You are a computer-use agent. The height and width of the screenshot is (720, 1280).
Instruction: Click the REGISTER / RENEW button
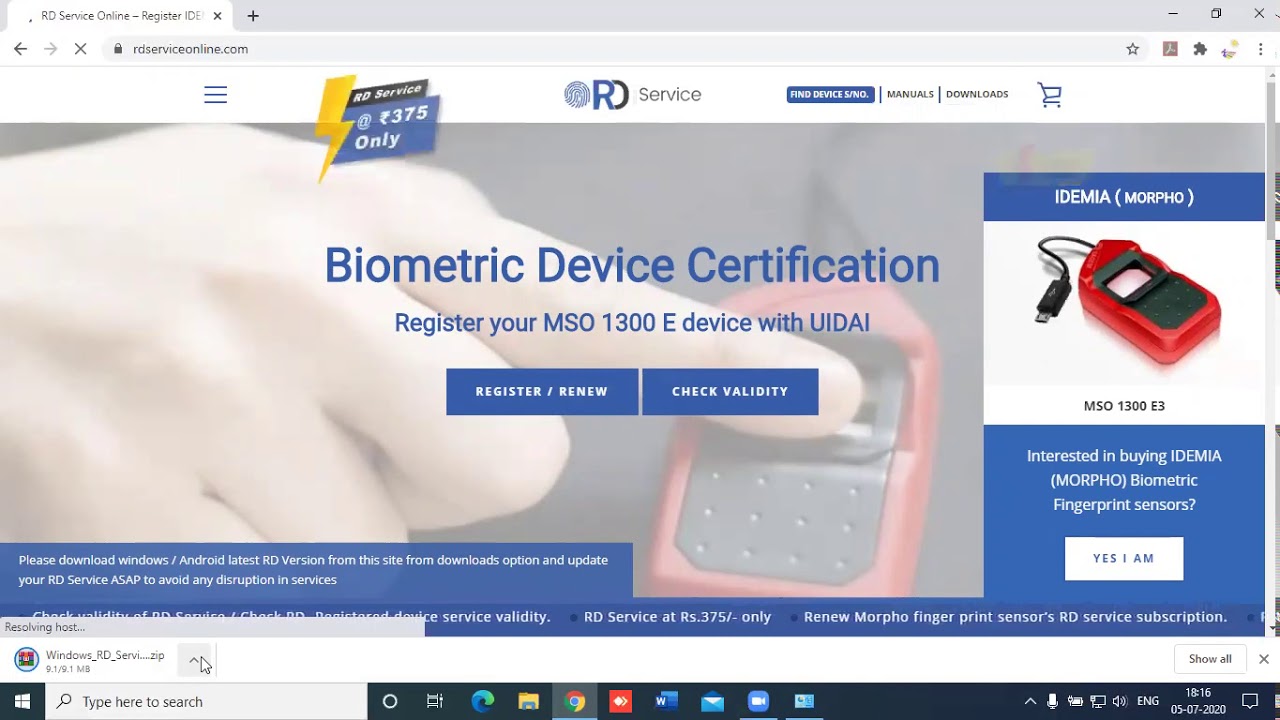[542, 392]
